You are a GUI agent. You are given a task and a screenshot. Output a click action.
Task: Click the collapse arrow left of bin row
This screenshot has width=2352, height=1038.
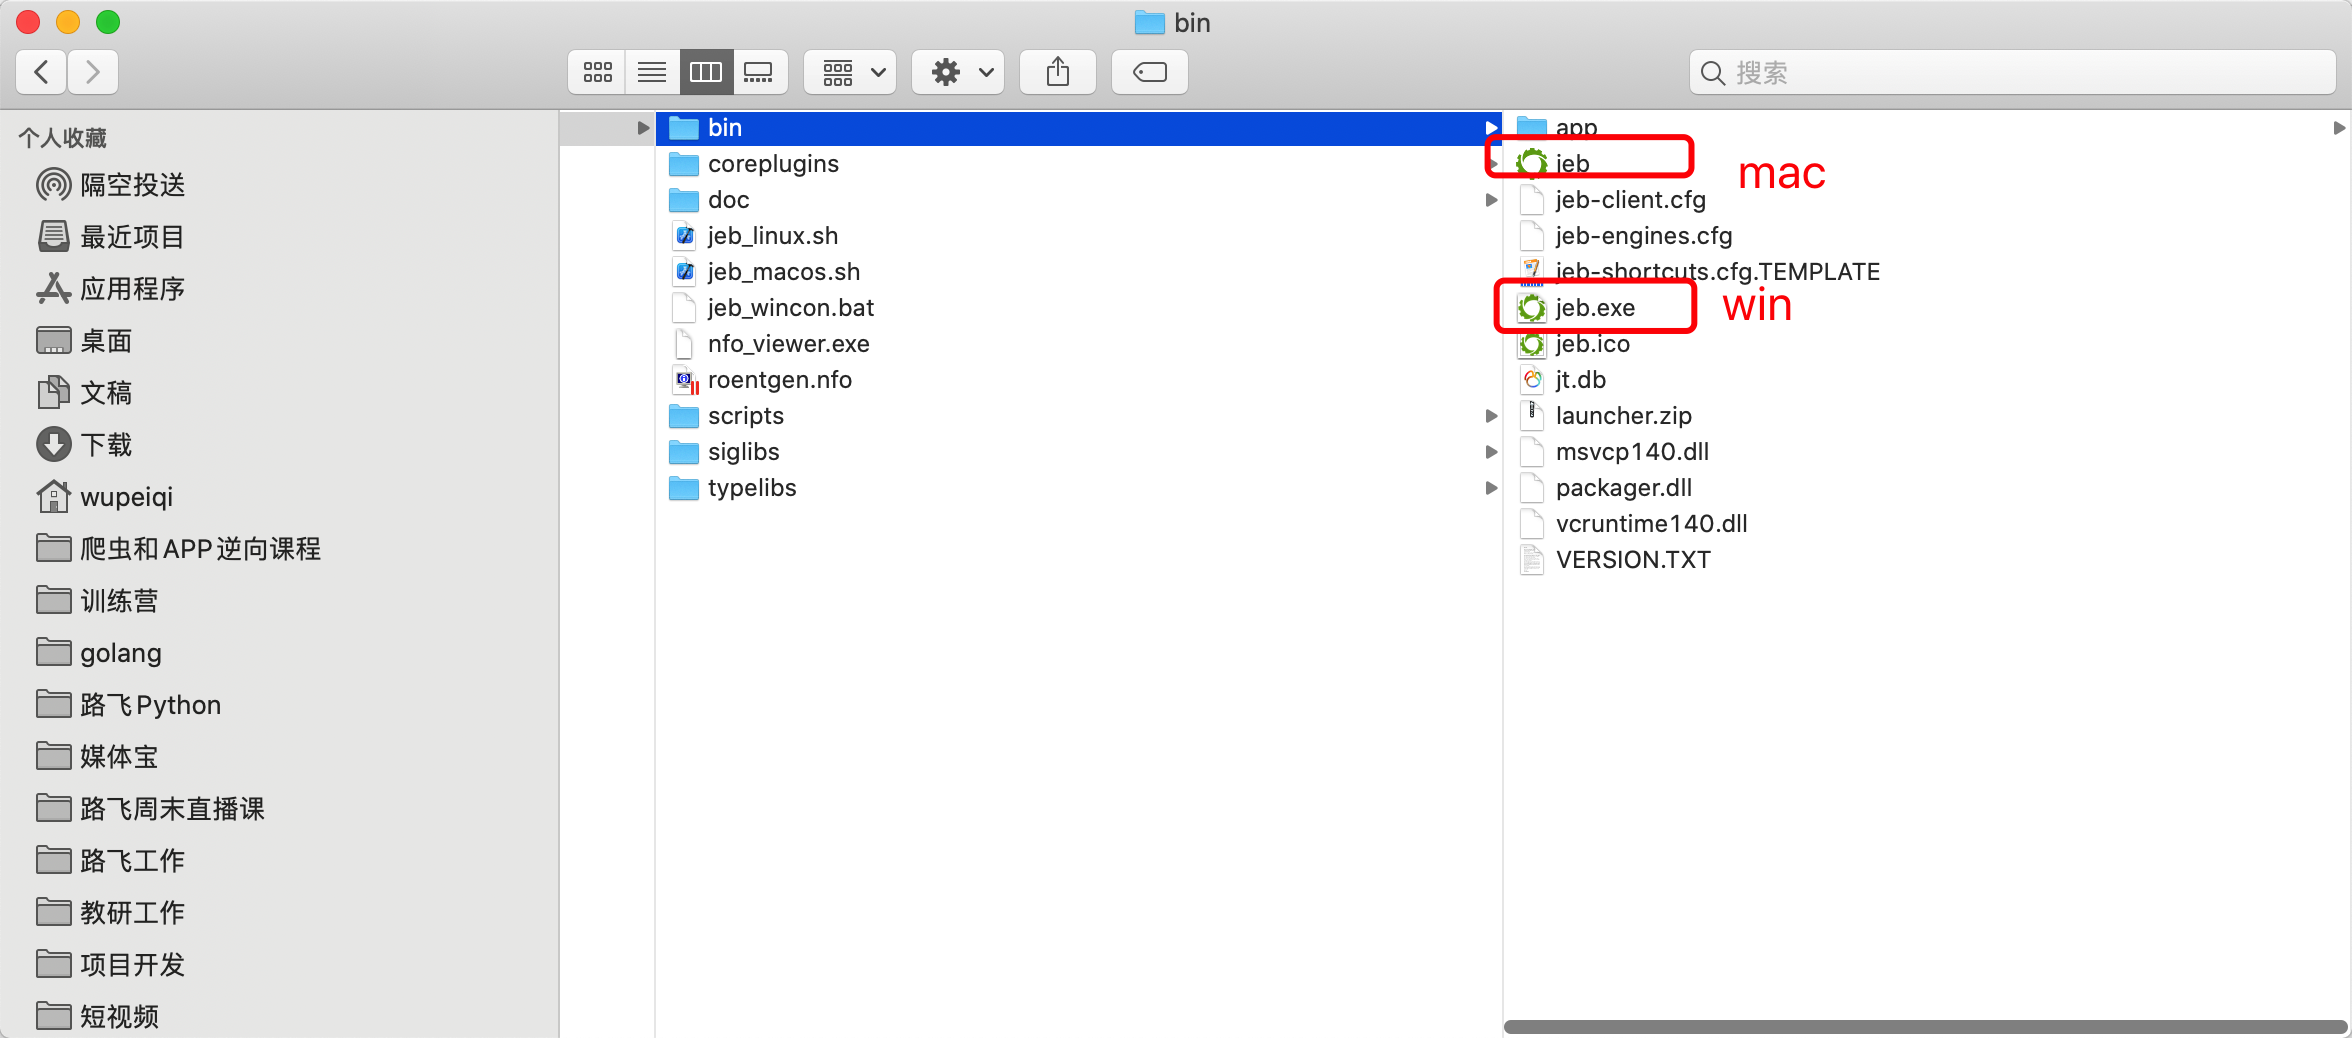click(643, 128)
